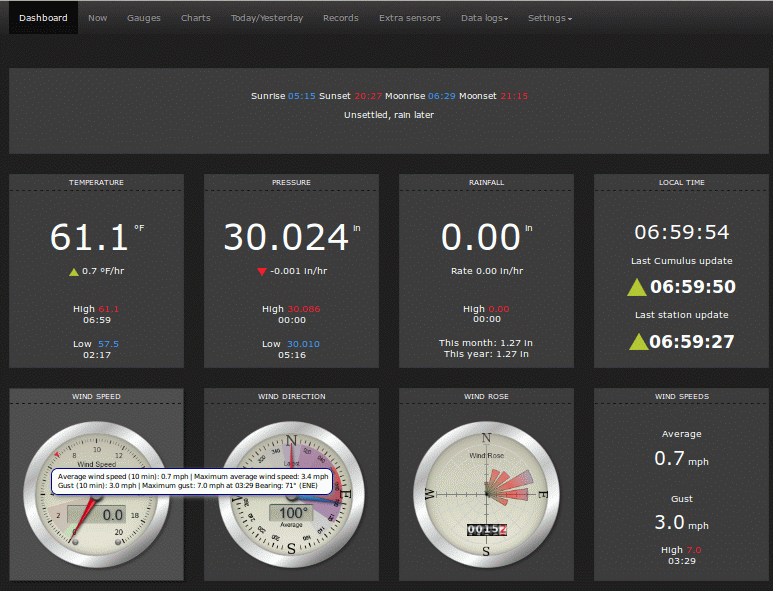773x591 pixels.
Task: Switch to the Gauges tab
Action: [x=144, y=18]
